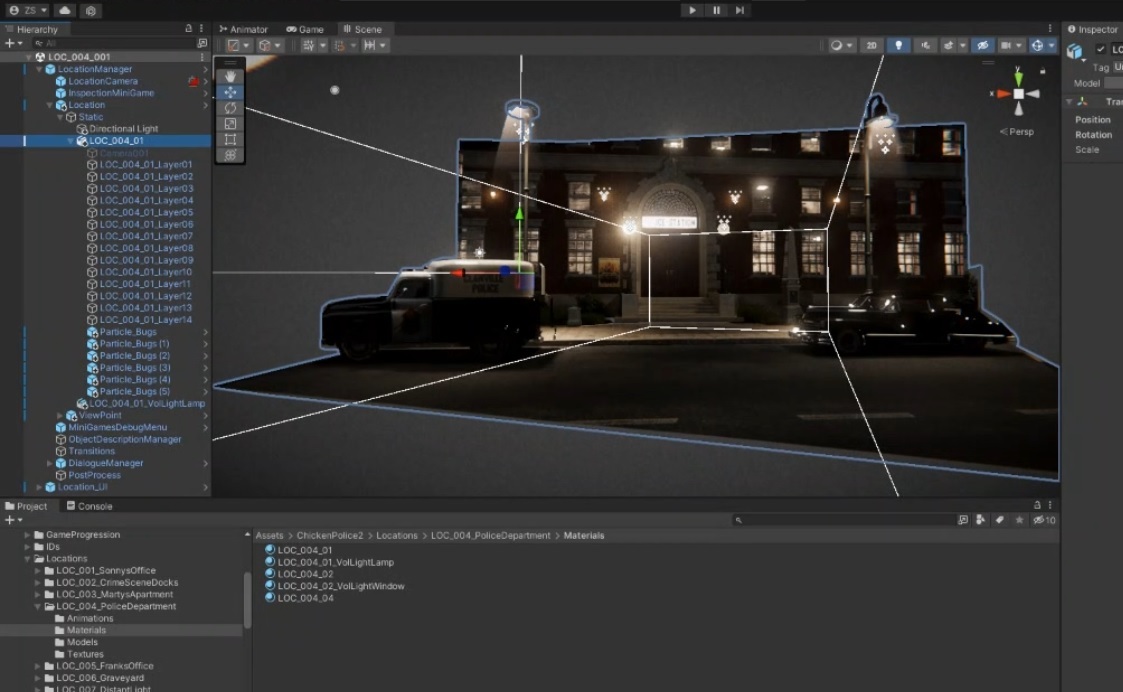Click the red X axis cone on gizmo
The height and width of the screenshot is (692, 1123).
pyautogui.click(x=1003, y=94)
